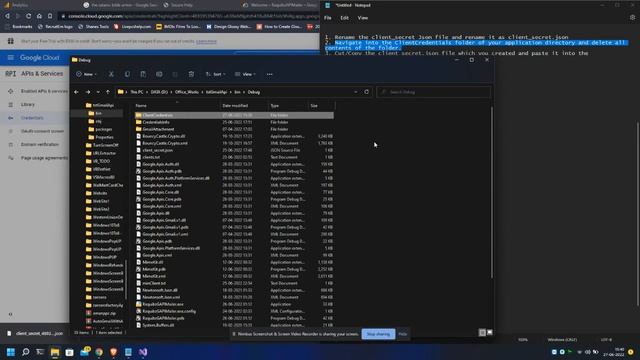Click Hide on the screen sharing bar

point(402,334)
